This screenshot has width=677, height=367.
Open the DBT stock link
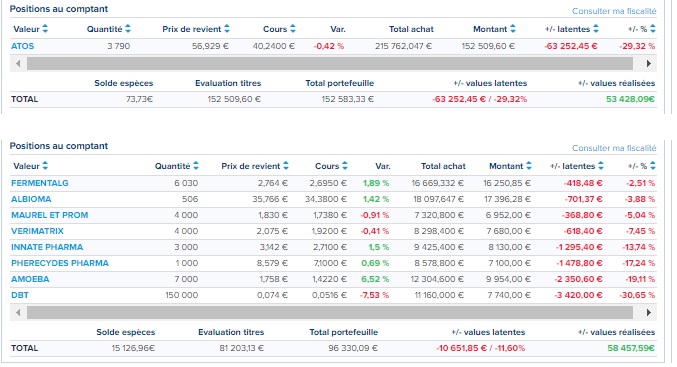(20, 295)
